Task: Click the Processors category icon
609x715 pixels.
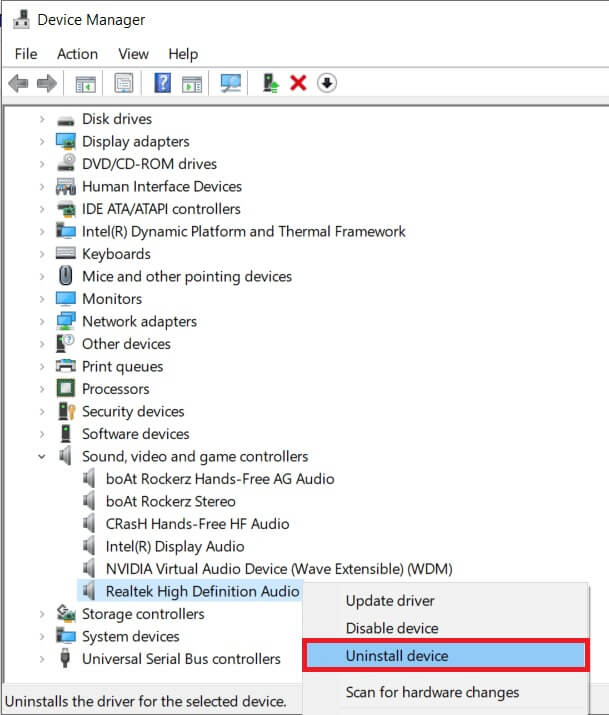Action: click(x=66, y=389)
